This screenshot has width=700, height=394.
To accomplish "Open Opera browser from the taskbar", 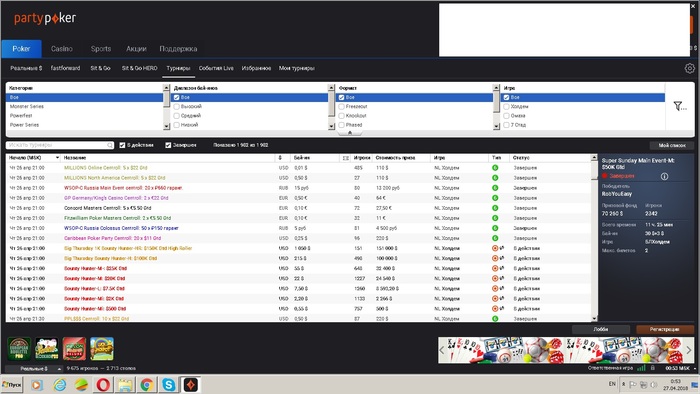I will click(103, 384).
